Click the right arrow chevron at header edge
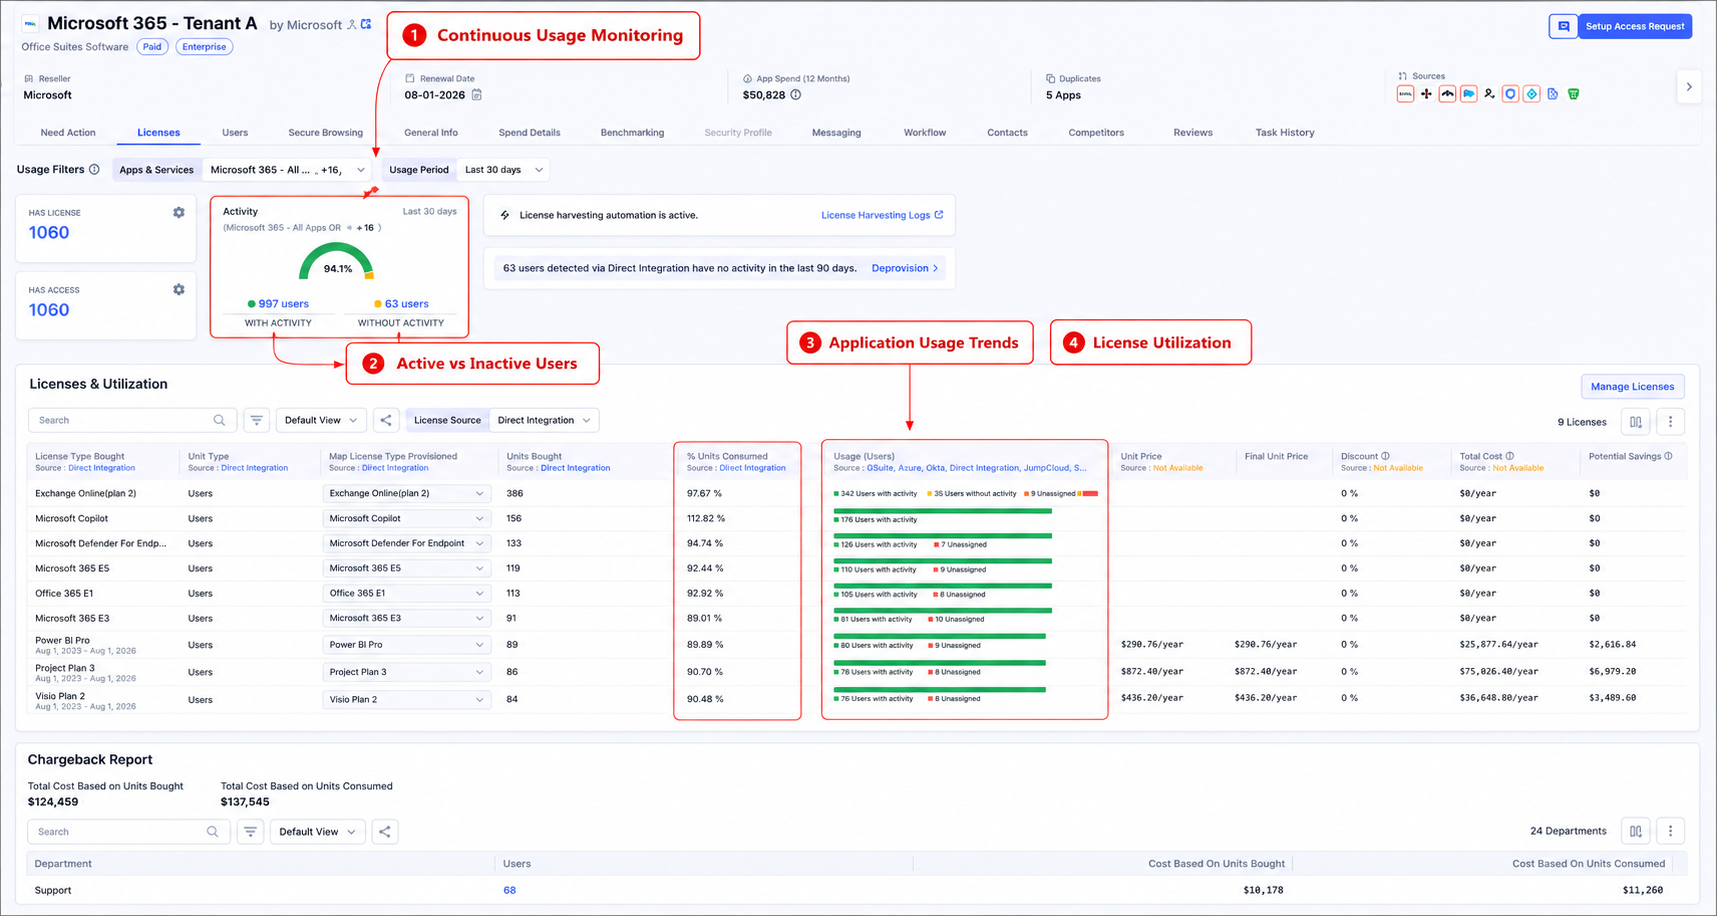This screenshot has height=916, width=1717. [x=1689, y=87]
